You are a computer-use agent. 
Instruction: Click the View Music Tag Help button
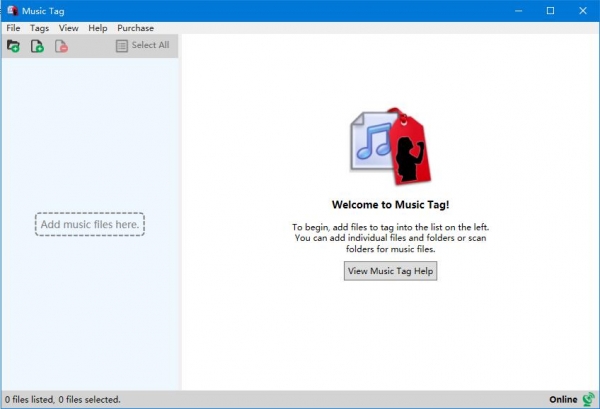pos(390,271)
